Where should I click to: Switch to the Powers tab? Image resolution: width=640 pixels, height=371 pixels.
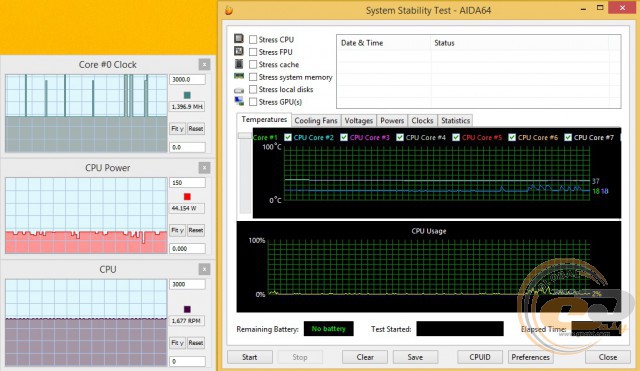tap(392, 121)
